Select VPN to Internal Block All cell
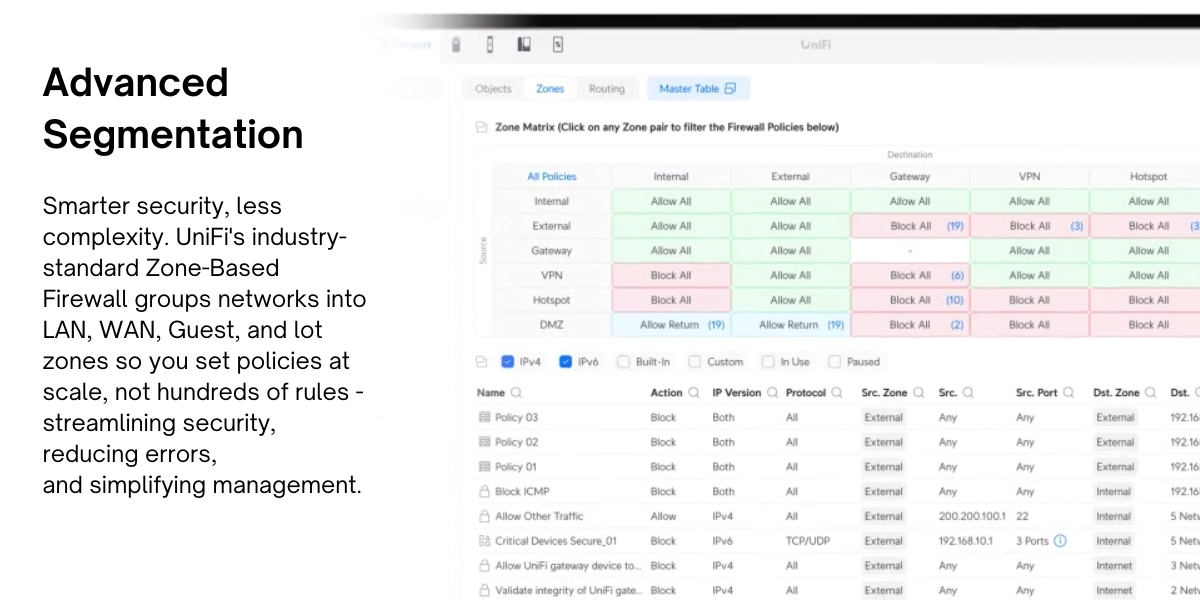The width and height of the screenshot is (1200, 600). coord(671,275)
